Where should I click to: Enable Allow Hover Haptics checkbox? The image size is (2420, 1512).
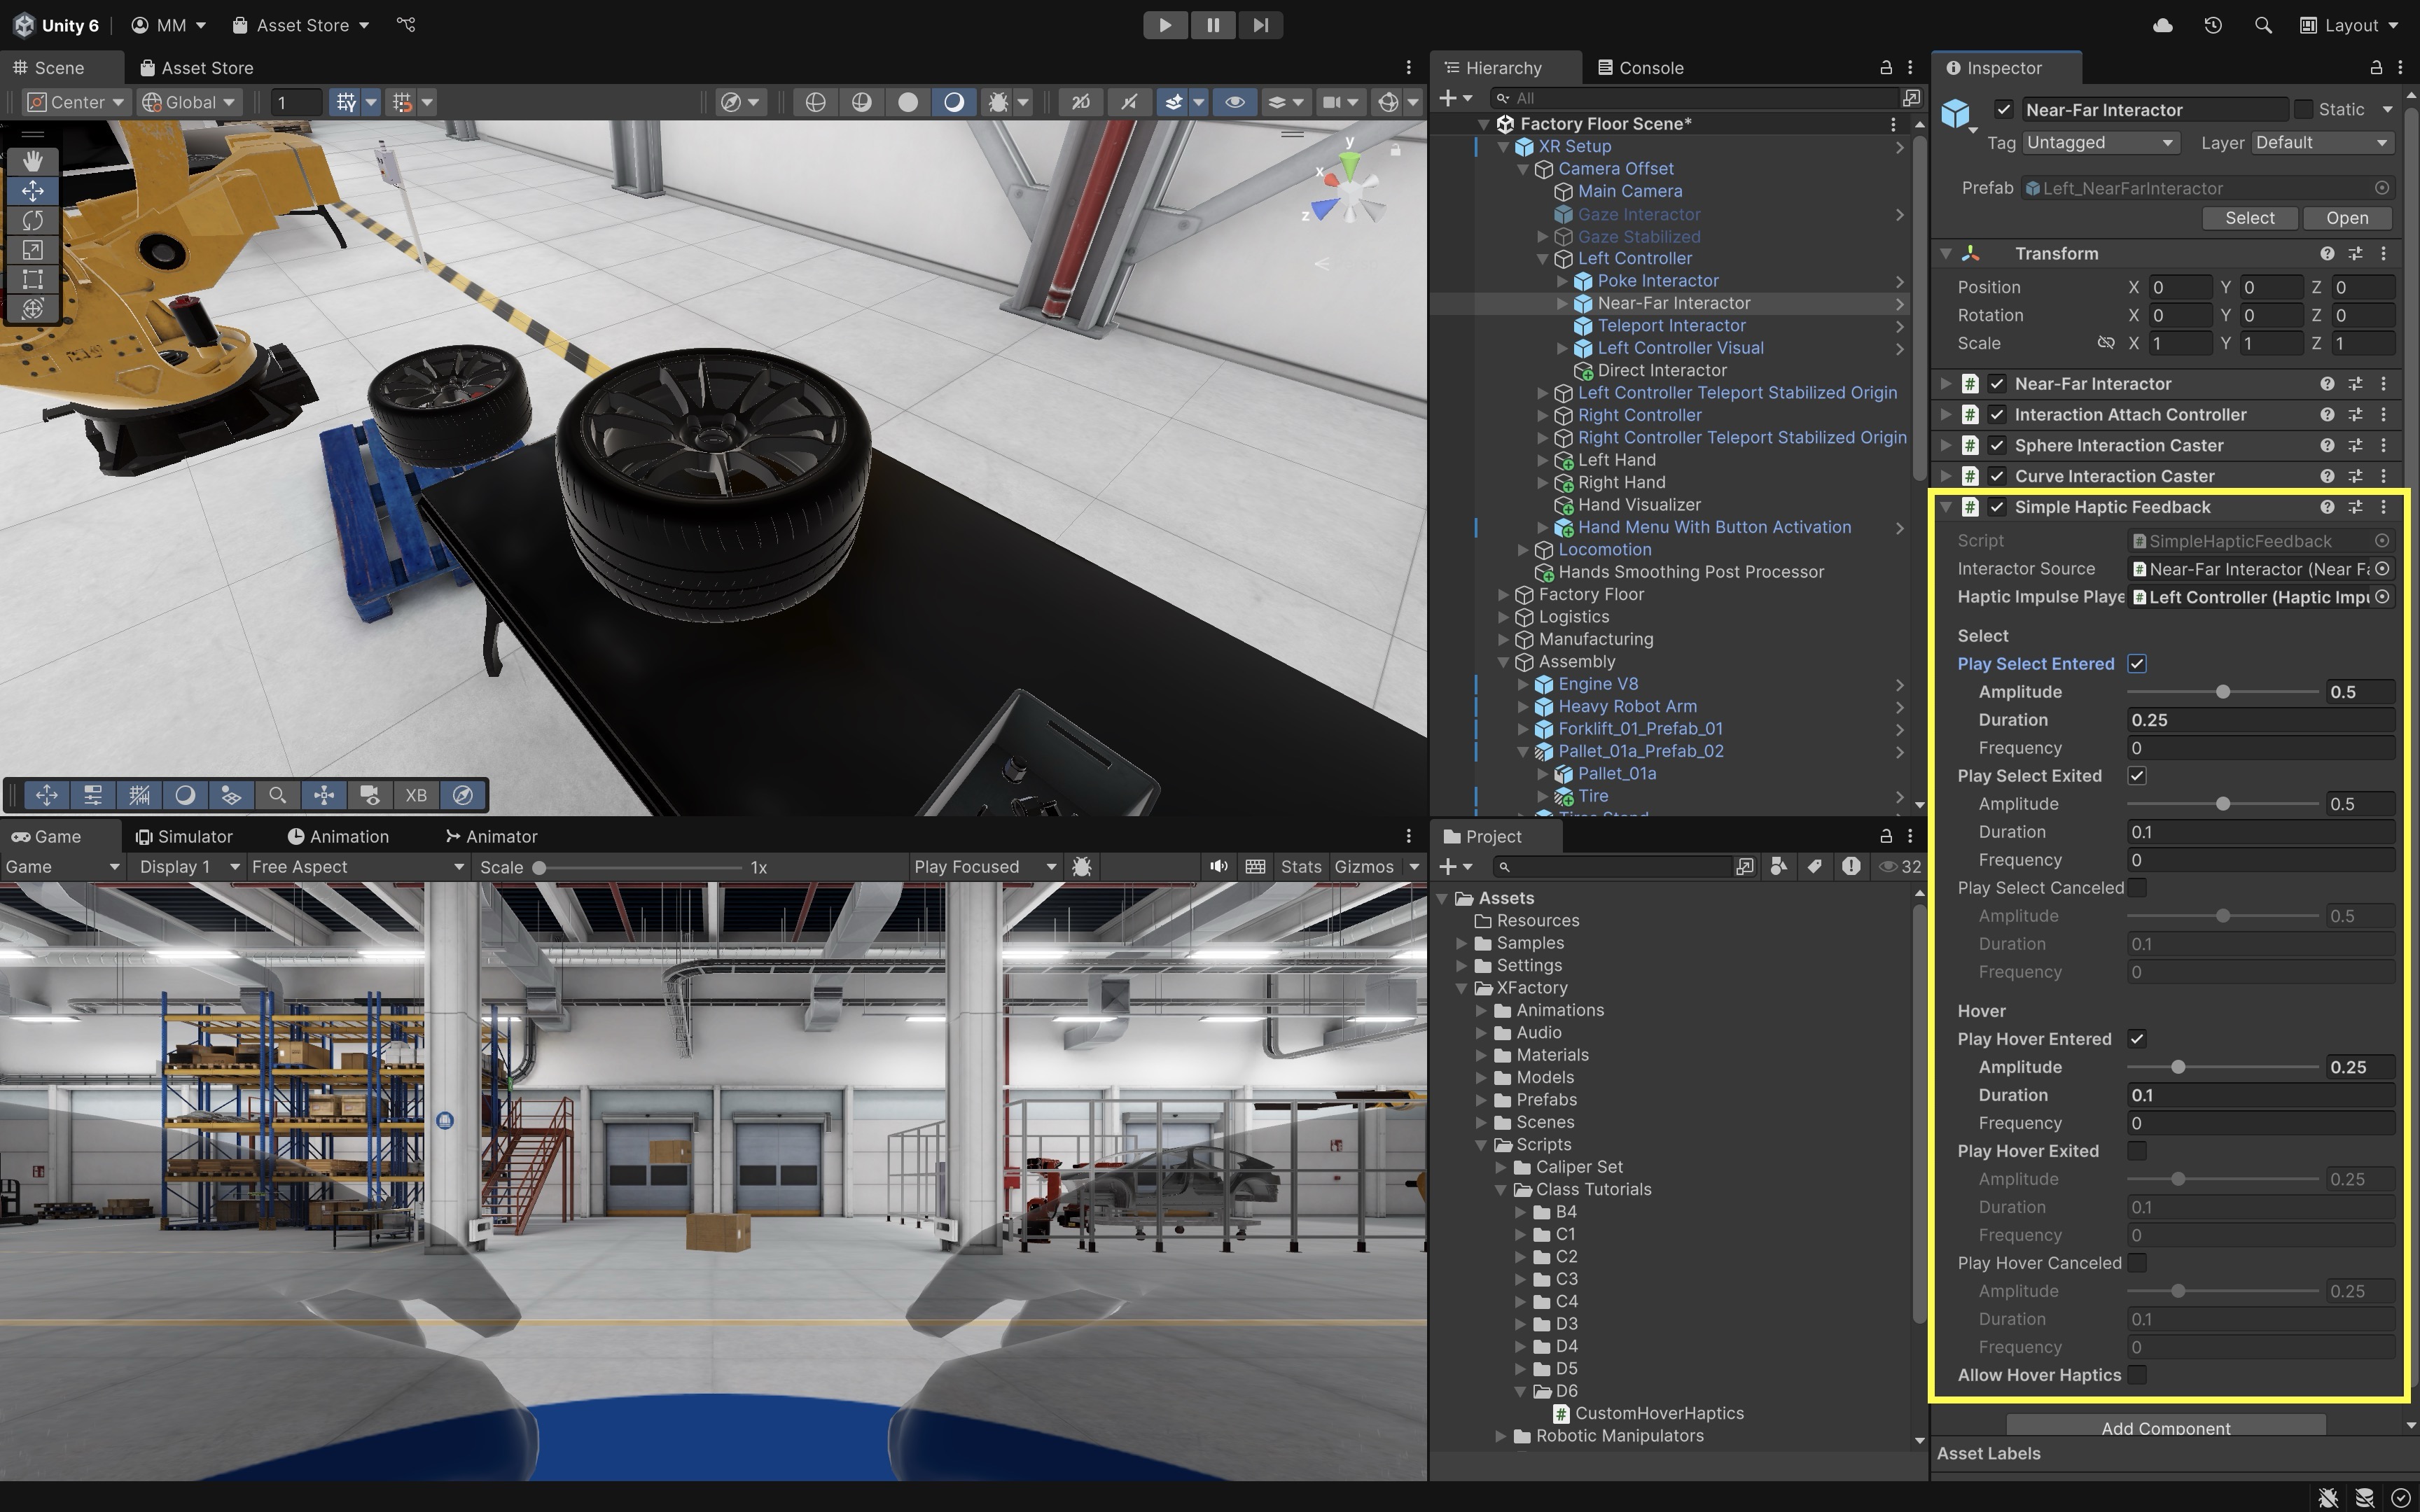click(x=2137, y=1375)
